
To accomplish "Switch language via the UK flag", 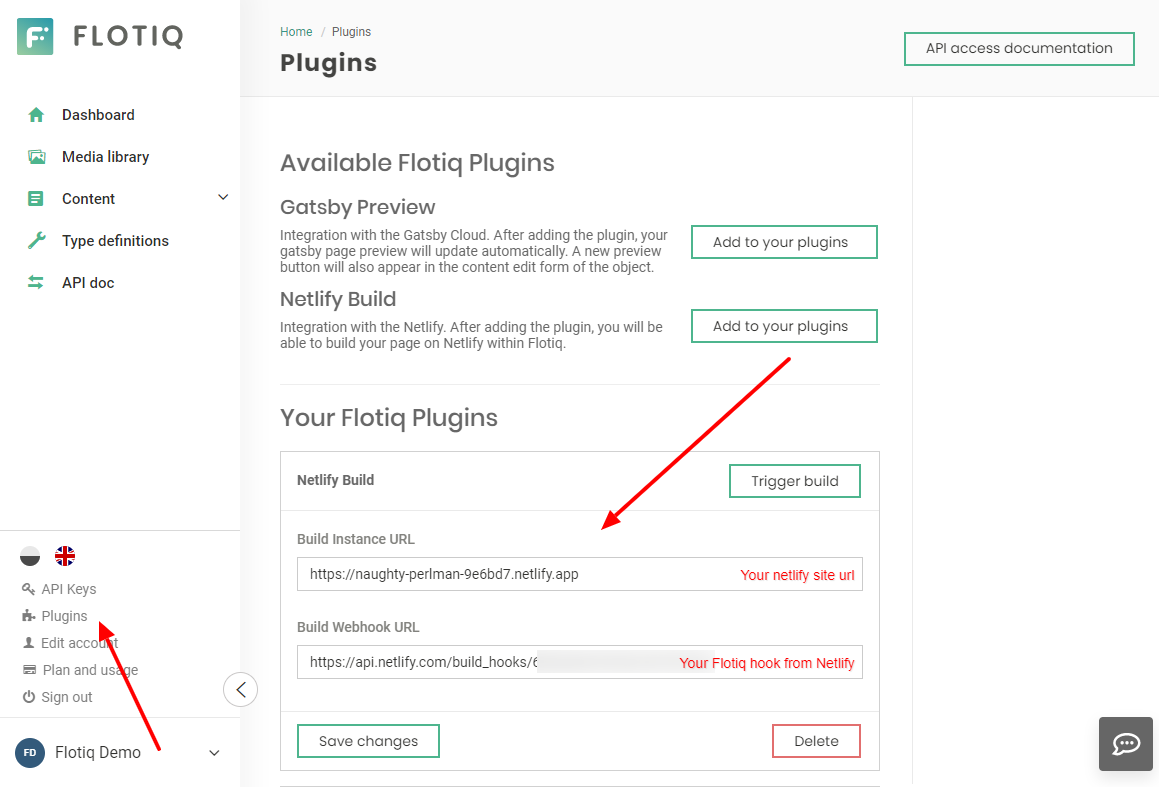I will [x=65, y=556].
